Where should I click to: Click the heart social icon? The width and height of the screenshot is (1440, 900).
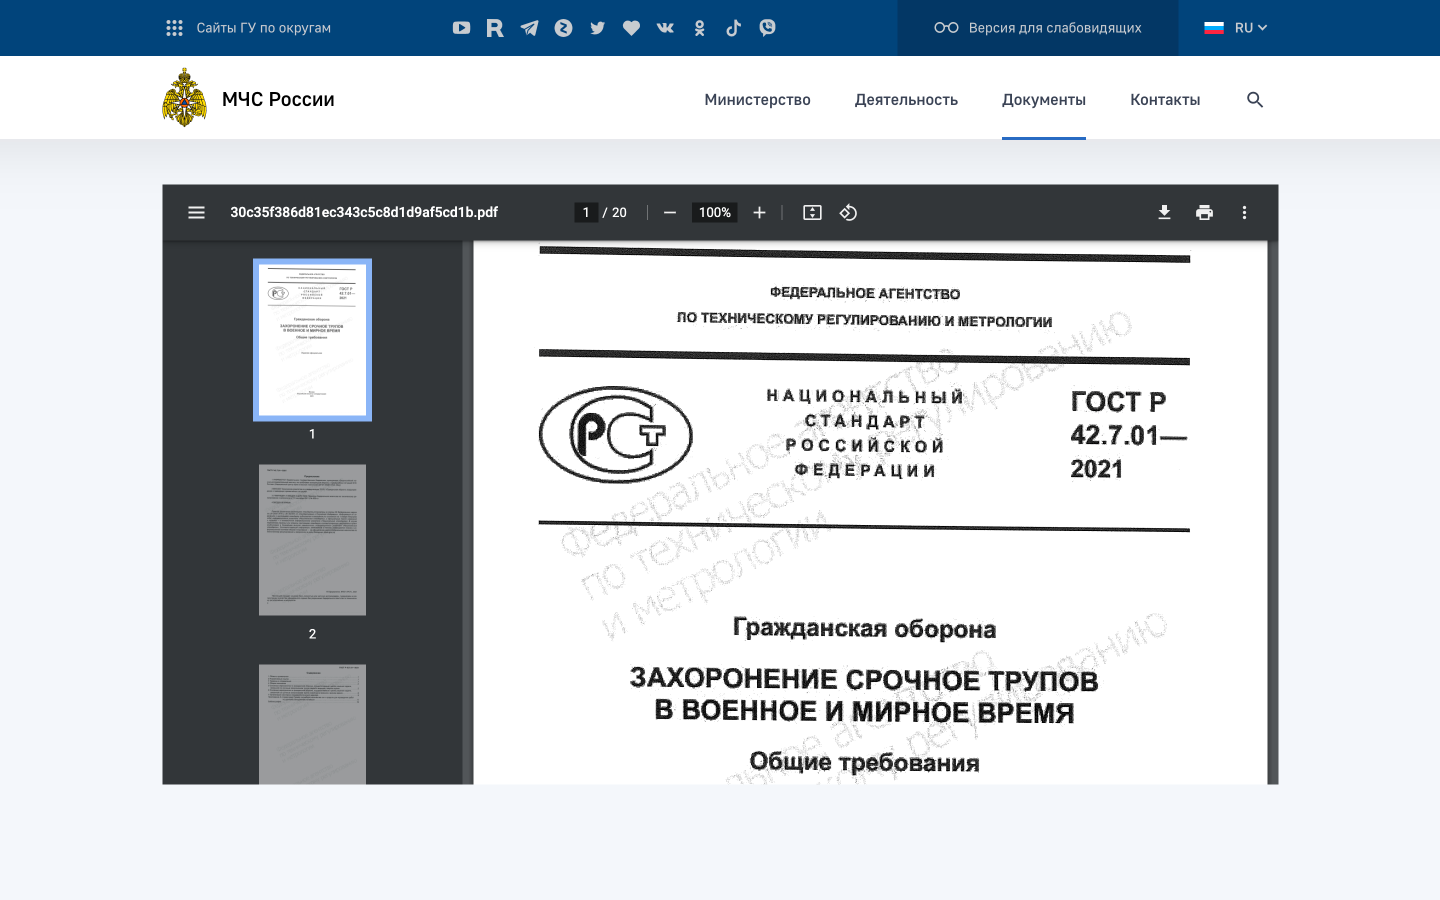tap(631, 28)
